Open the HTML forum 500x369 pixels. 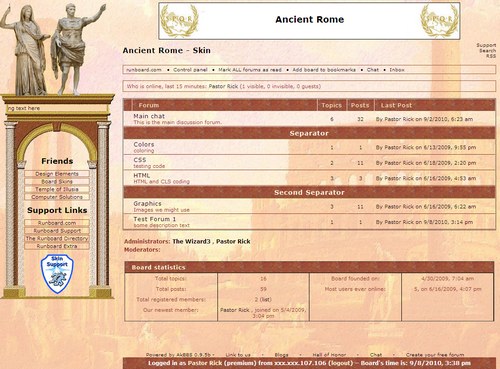[x=142, y=175]
